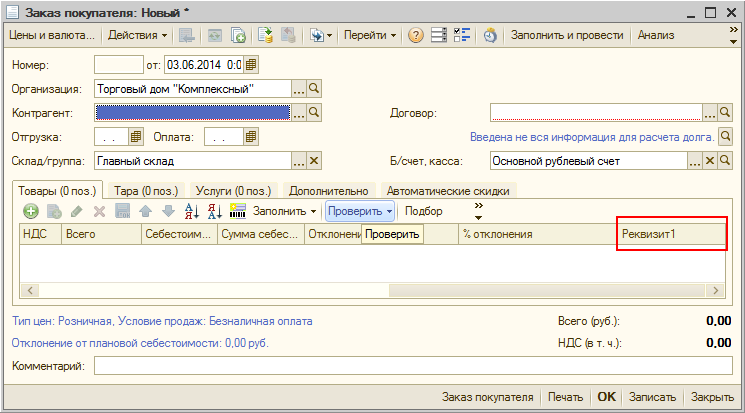Click the clock timer toolbar icon
Viewport: 745px width, 413px height.
pyautogui.click(x=490, y=35)
